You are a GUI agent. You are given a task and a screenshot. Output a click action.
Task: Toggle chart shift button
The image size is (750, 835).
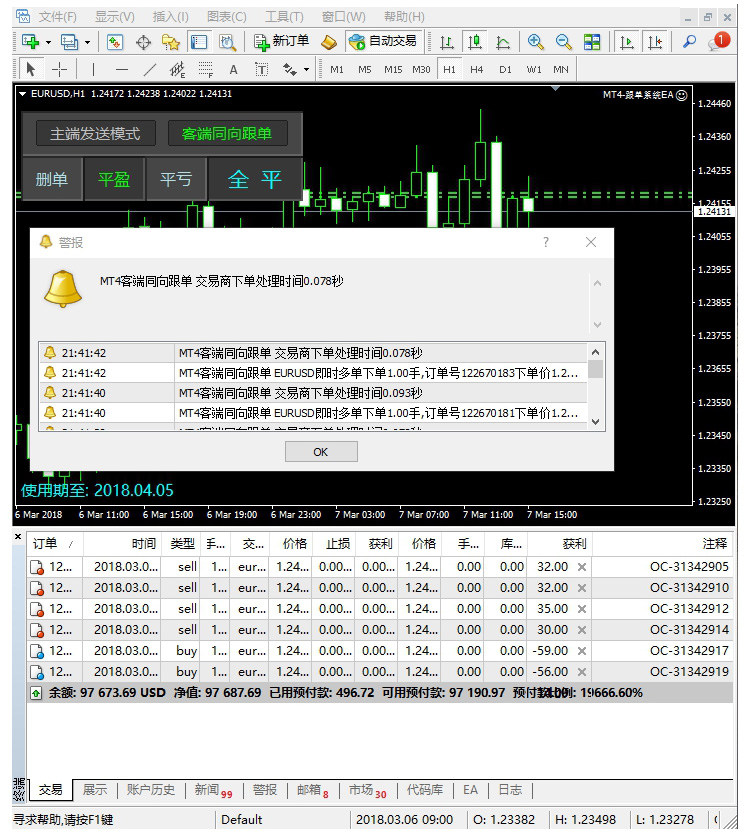pos(655,42)
